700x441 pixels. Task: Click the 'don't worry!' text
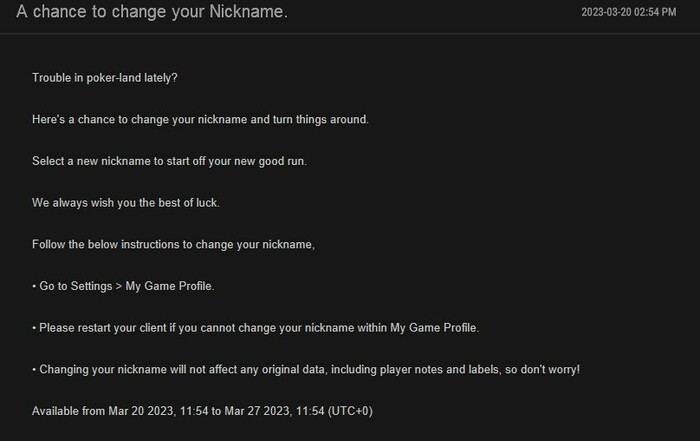click(546, 369)
